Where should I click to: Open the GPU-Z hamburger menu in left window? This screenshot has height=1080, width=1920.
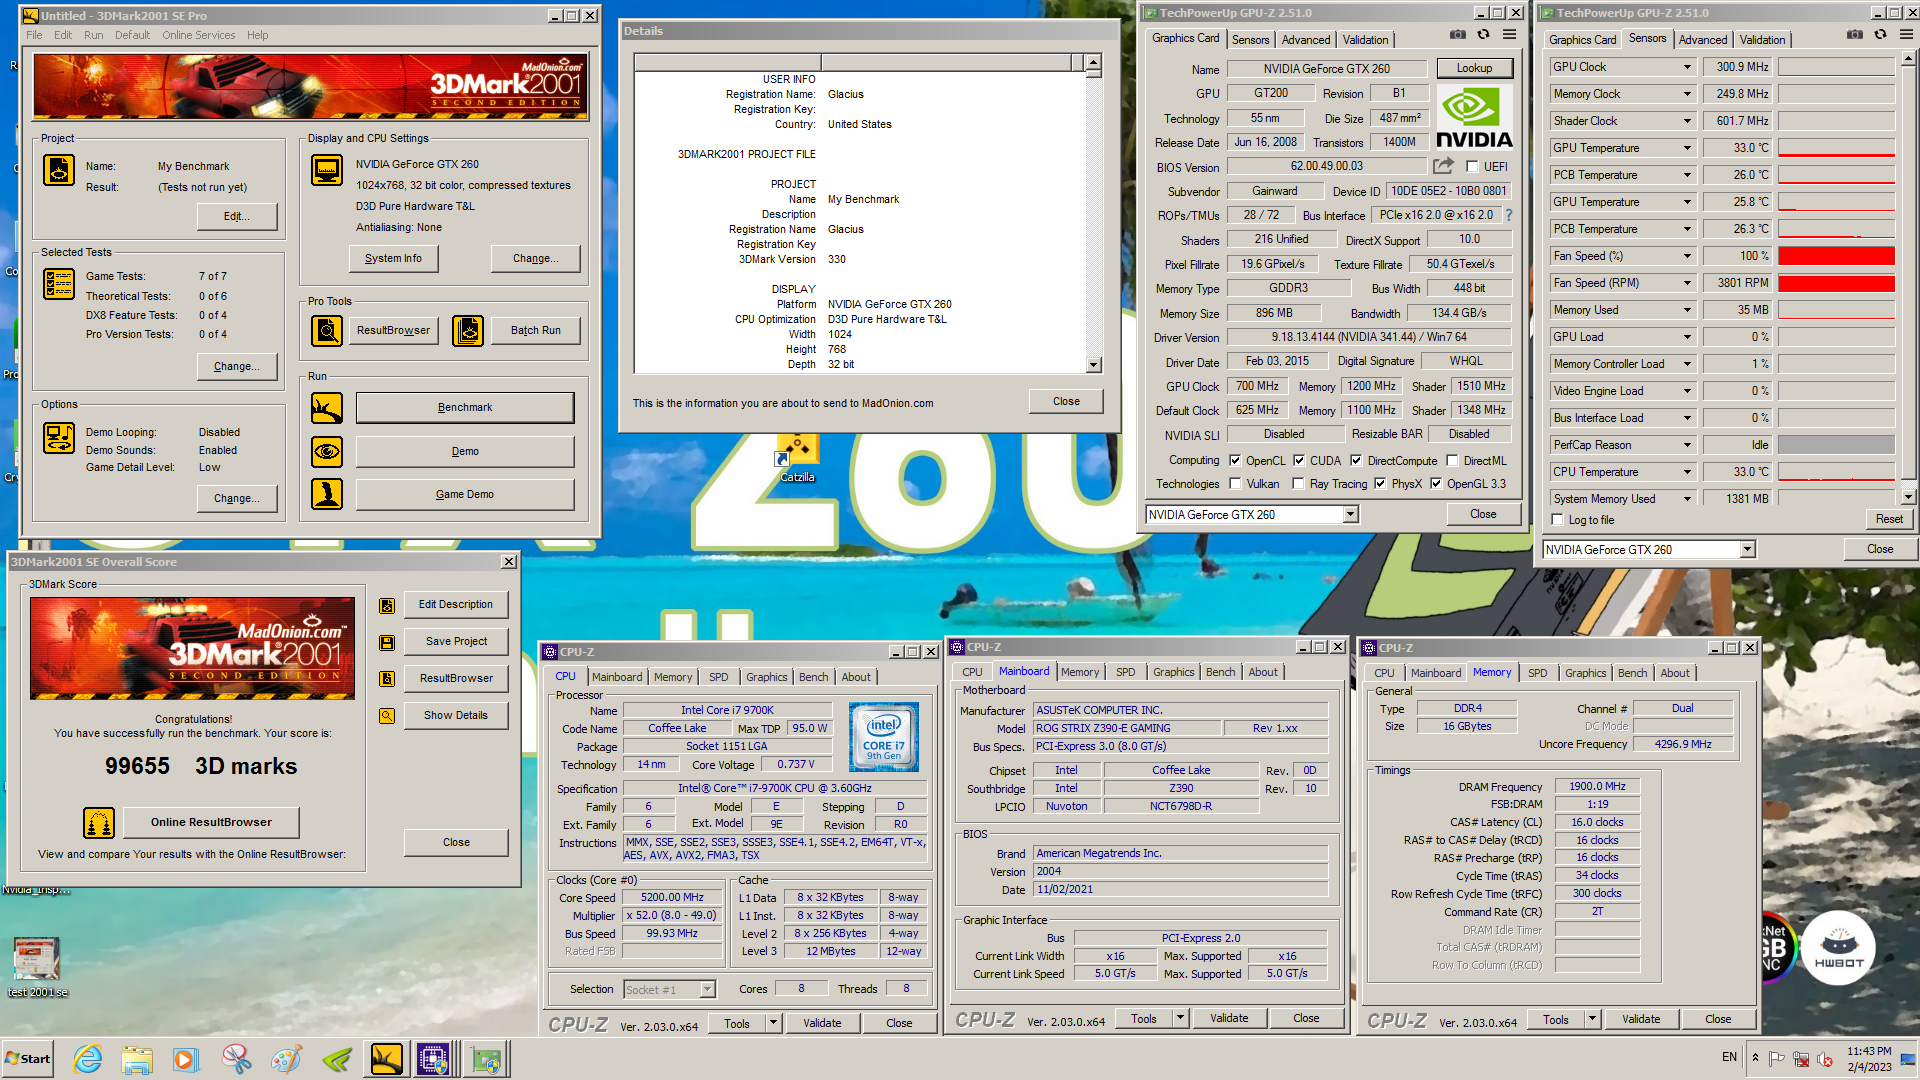point(1510,35)
